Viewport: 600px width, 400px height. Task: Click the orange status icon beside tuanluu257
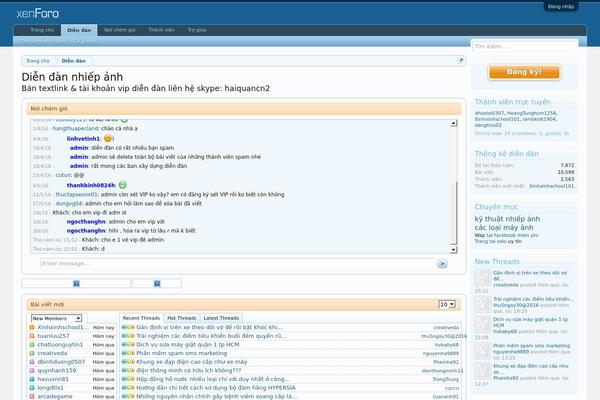tap(32, 336)
